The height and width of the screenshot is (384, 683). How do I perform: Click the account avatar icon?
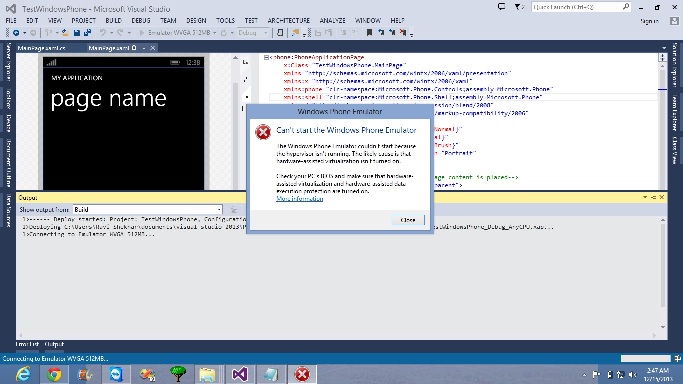[x=674, y=21]
